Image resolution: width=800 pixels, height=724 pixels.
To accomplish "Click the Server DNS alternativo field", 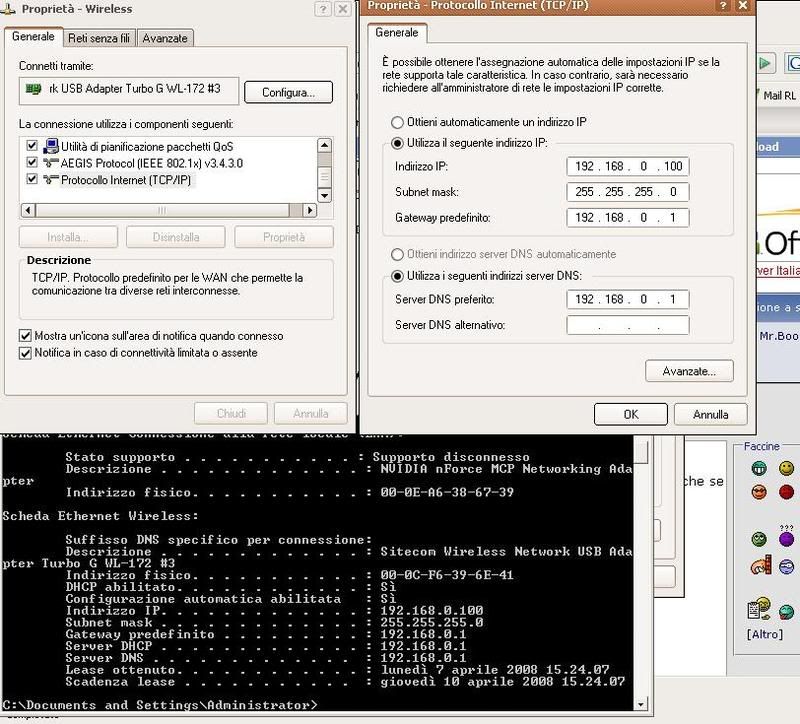I will pyautogui.click(x=627, y=326).
